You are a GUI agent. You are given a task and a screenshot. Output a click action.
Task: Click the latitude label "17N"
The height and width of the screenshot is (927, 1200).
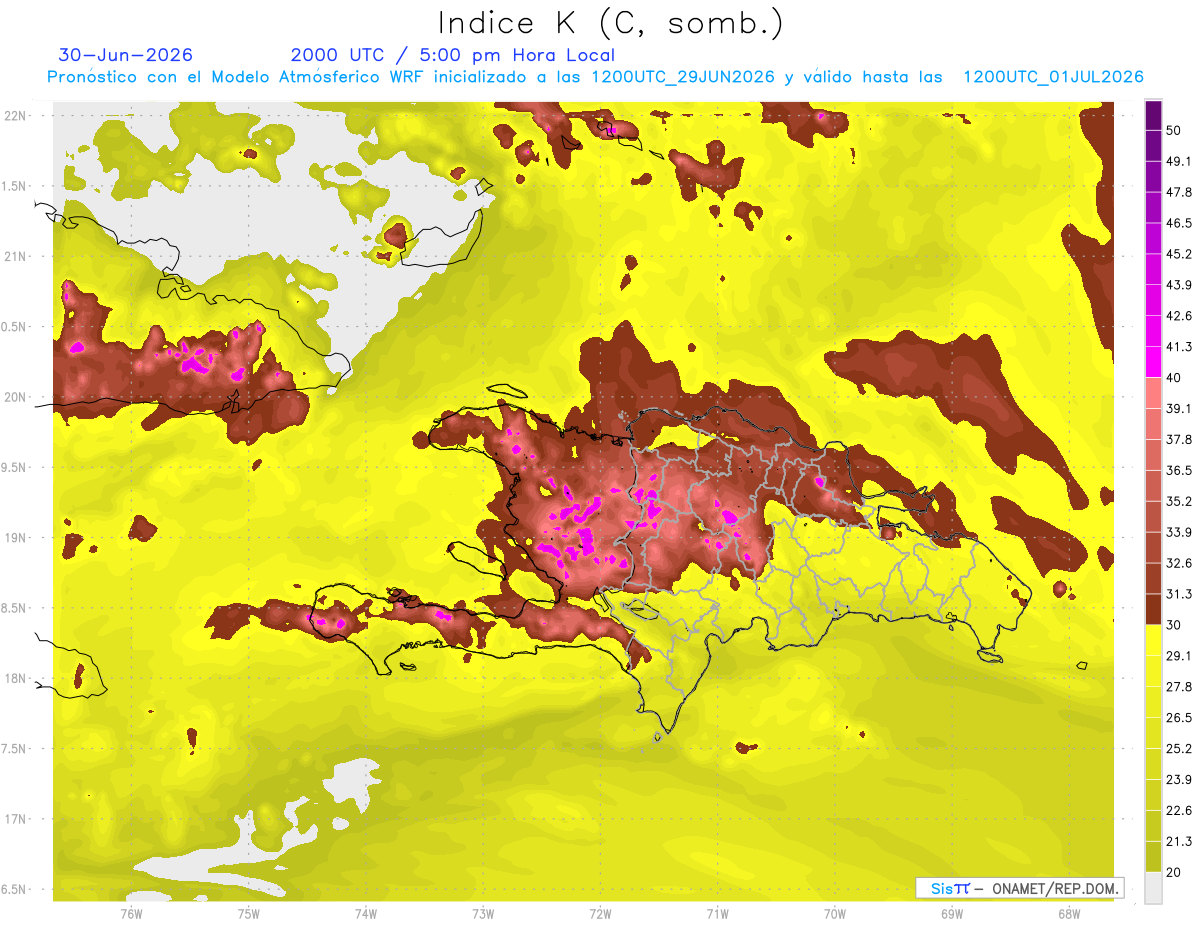coord(14,820)
